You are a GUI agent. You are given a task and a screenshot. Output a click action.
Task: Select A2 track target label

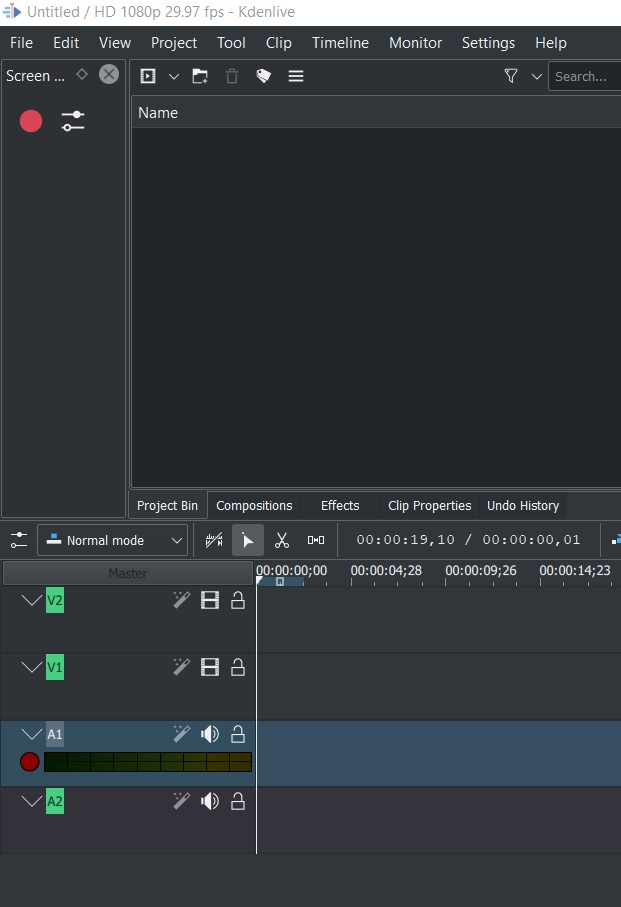click(55, 802)
